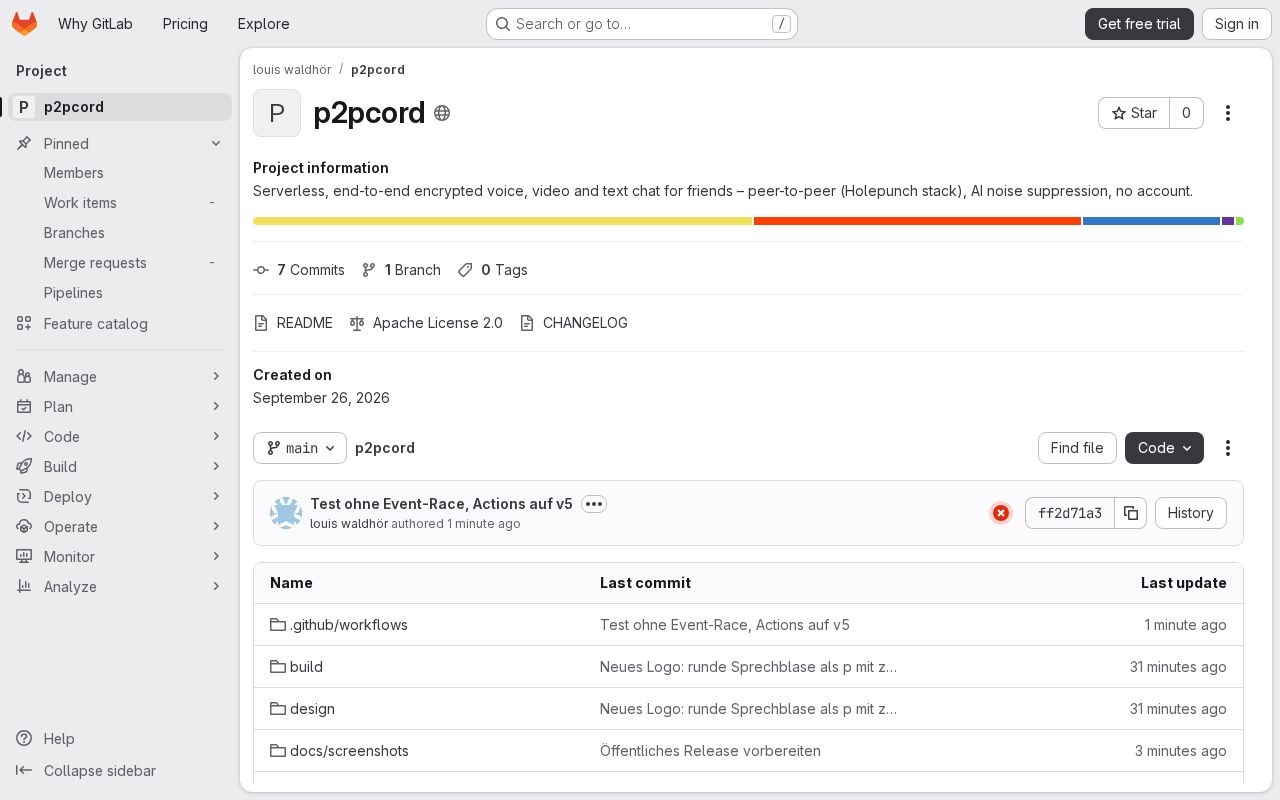Click the public visibility globe icon
1280x800 pixels.
pos(442,113)
